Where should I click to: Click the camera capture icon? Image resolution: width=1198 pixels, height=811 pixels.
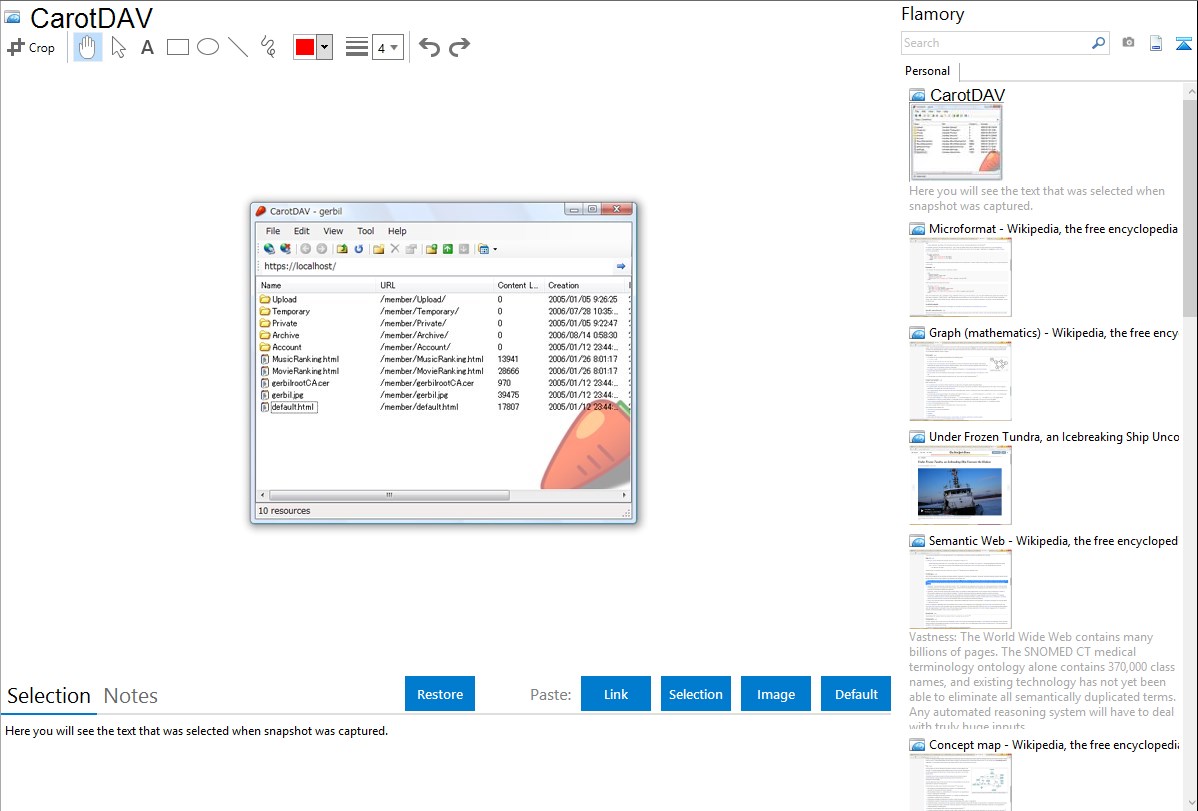[1128, 43]
